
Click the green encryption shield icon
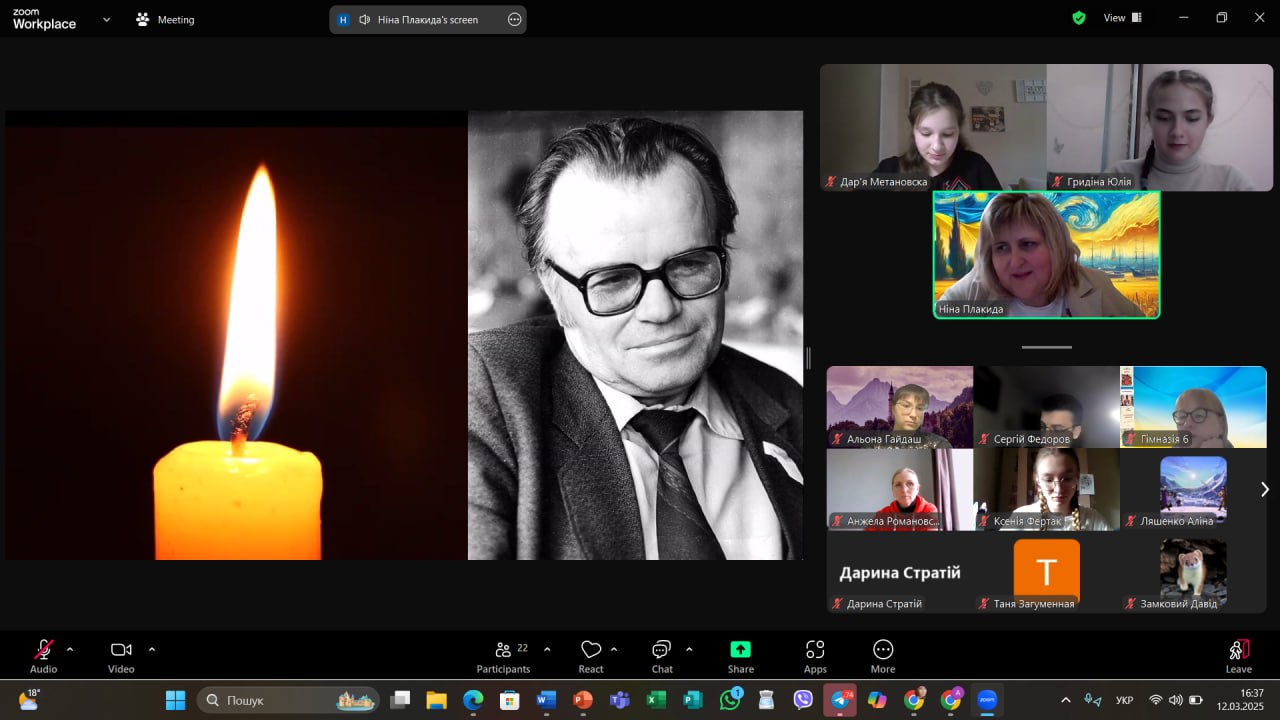(x=1079, y=18)
